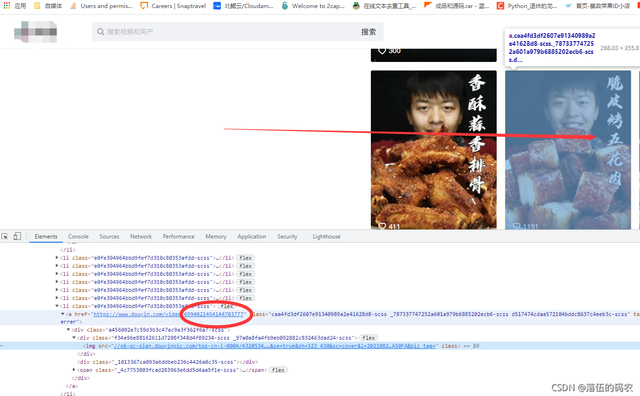
Task: Click the 搜索 search button
Action: point(368,31)
